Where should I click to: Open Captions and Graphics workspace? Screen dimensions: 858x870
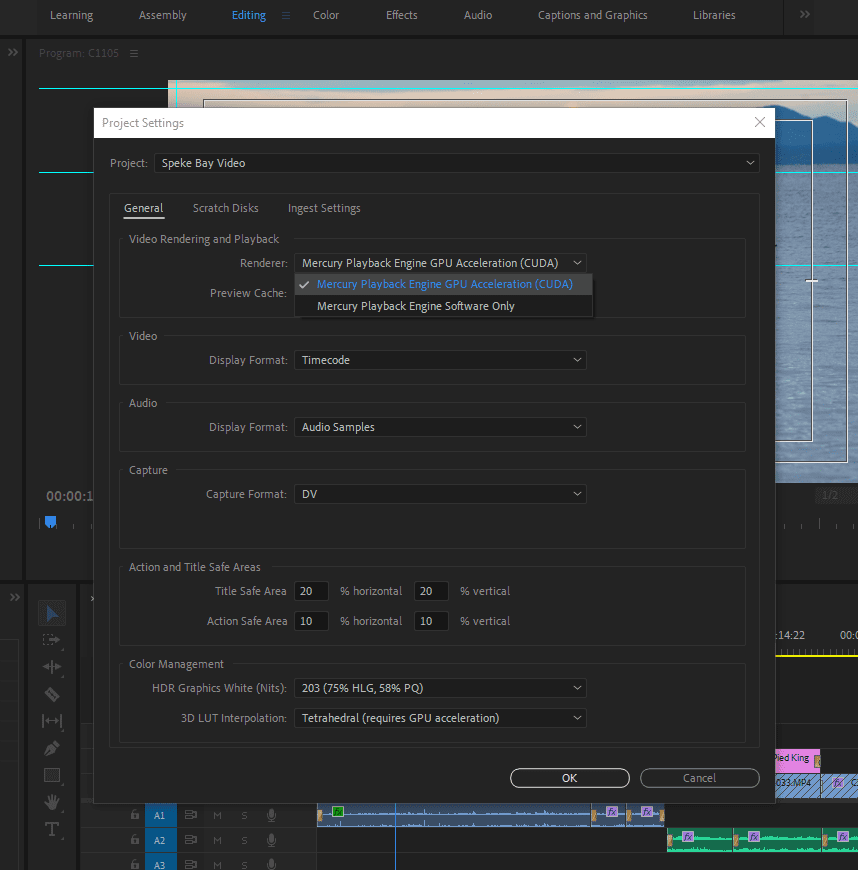click(x=592, y=16)
